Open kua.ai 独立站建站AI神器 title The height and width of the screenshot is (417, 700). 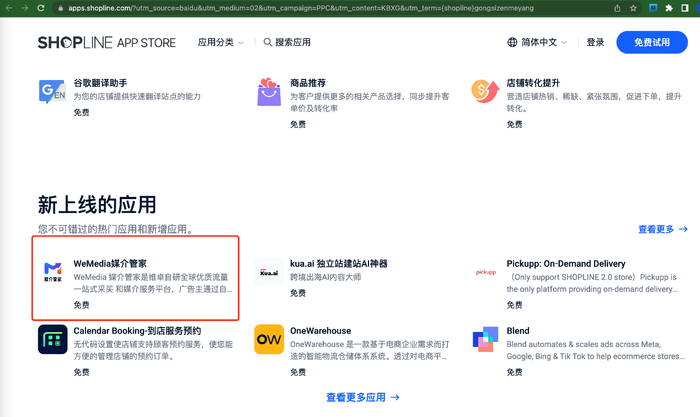pos(339,264)
